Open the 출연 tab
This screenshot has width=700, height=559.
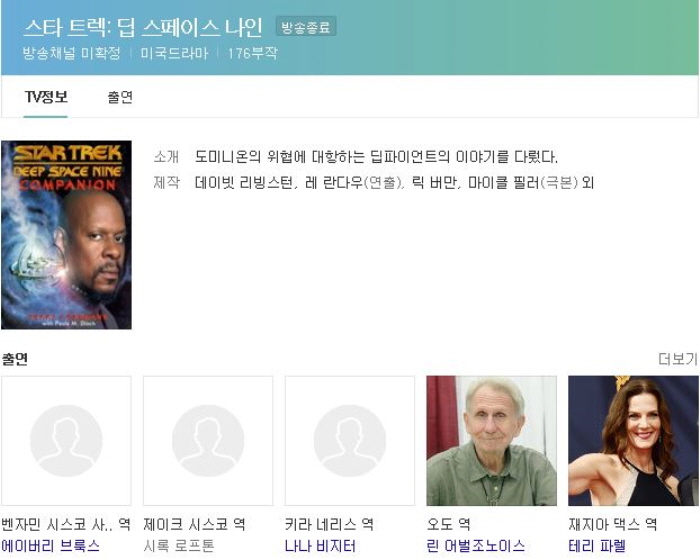[x=120, y=97]
